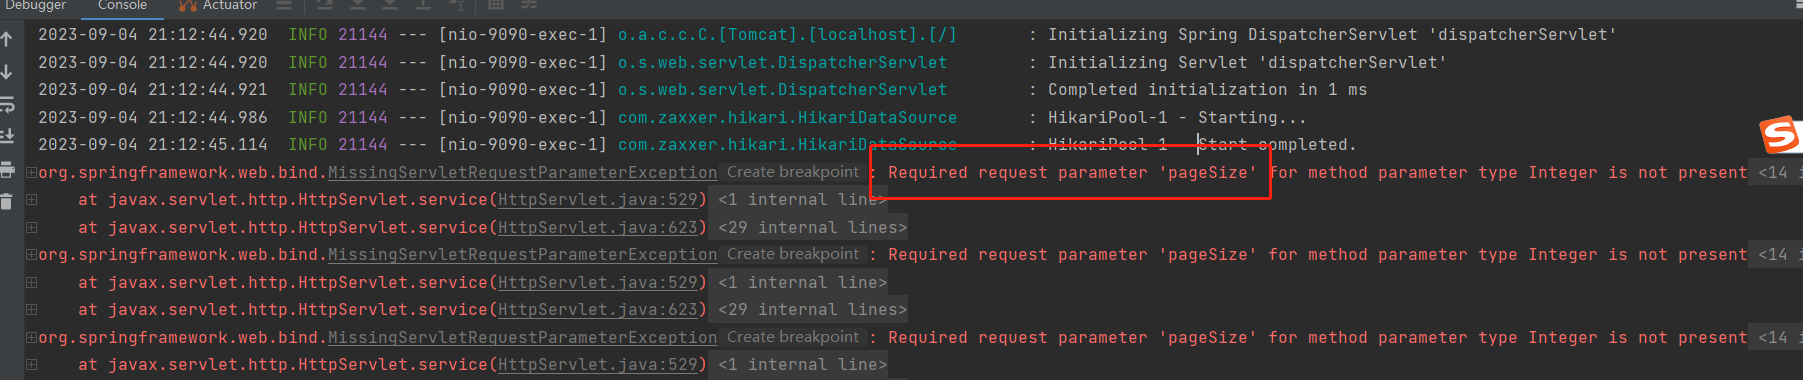The height and width of the screenshot is (380, 1803).
Task: Expand fold beside first HttpServlet.java:529 line
Action: pos(31,200)
